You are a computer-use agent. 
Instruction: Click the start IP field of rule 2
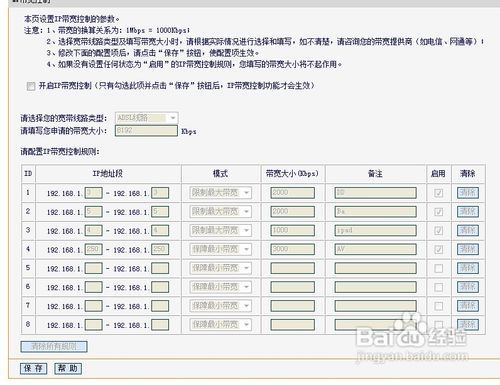coord(93,212)
